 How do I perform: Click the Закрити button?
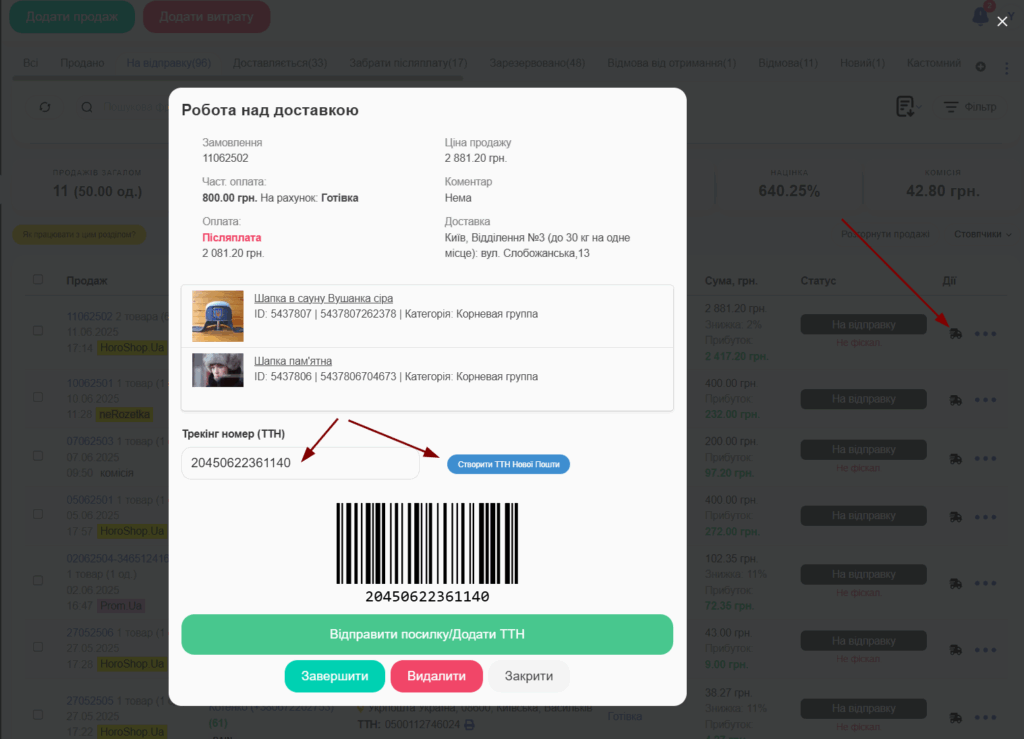(528, 676)
